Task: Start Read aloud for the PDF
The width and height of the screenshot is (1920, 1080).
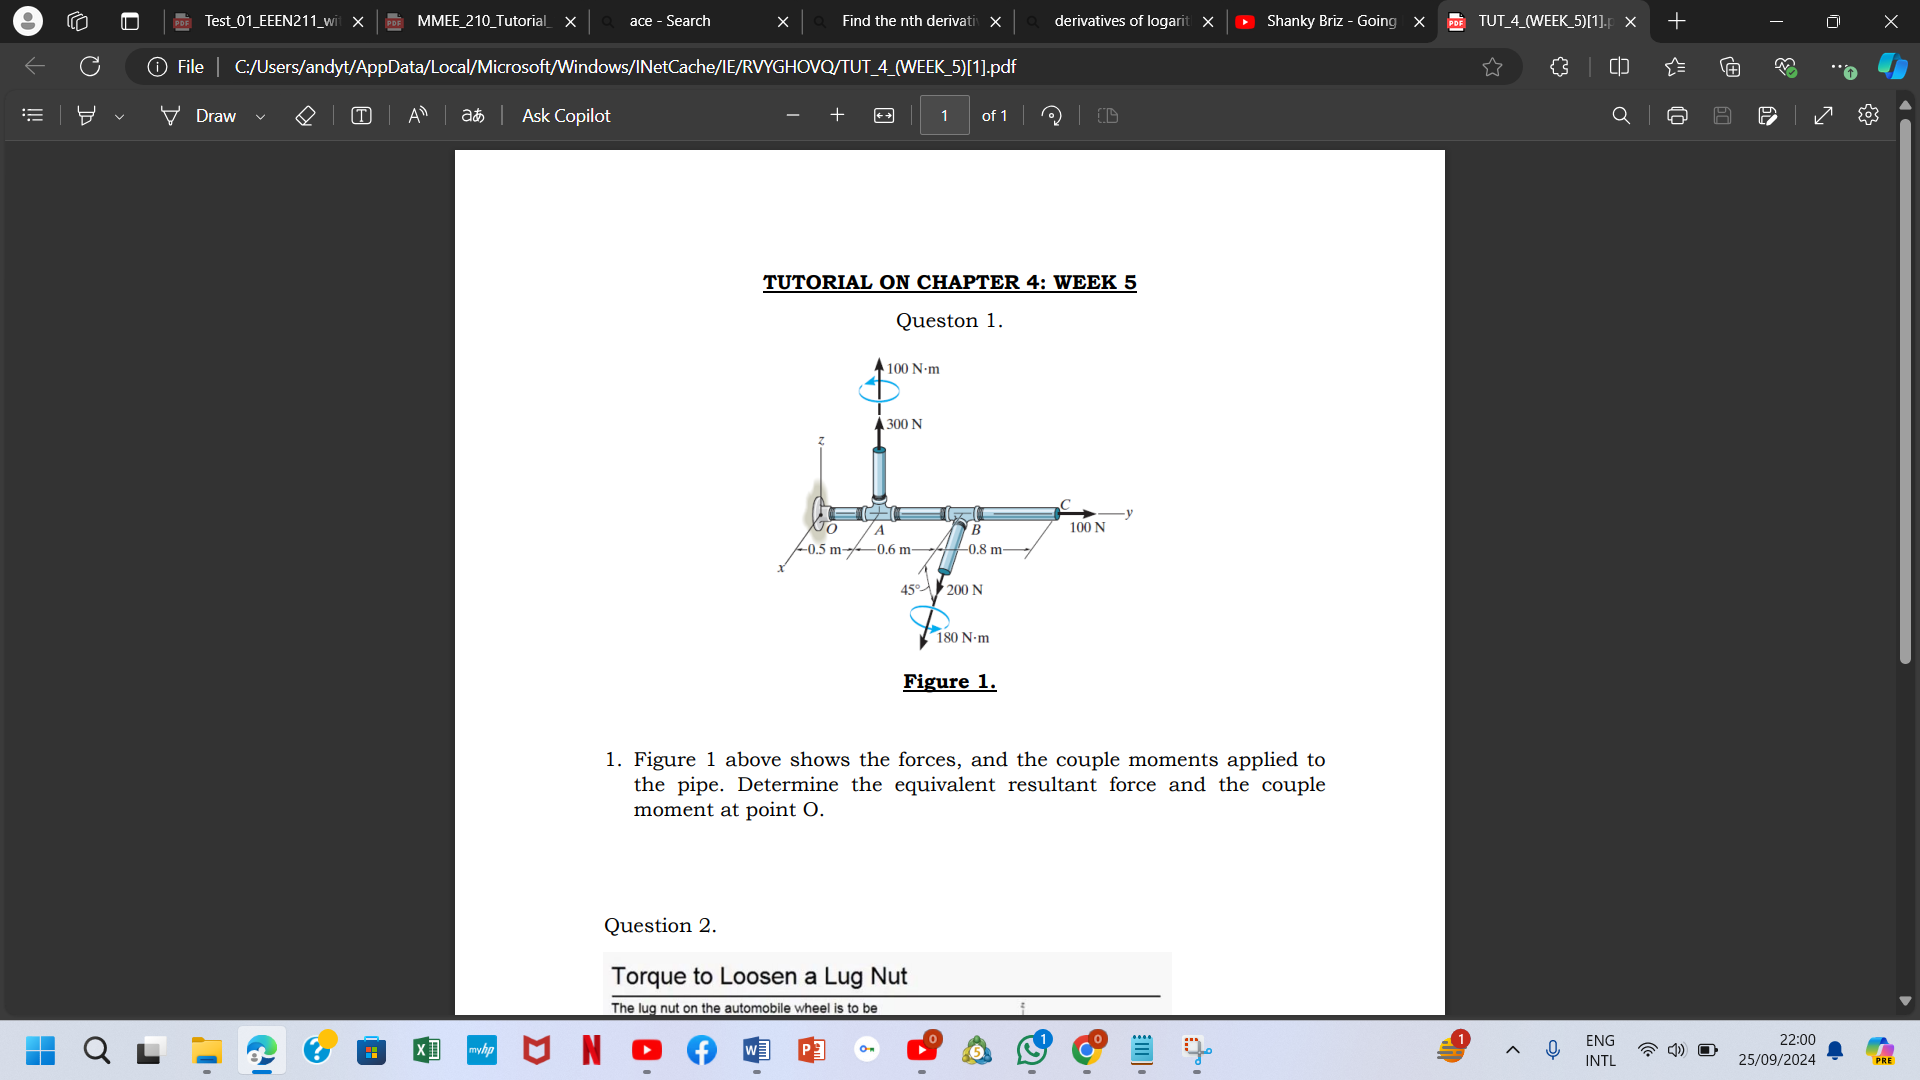Action: click(417, 115)
